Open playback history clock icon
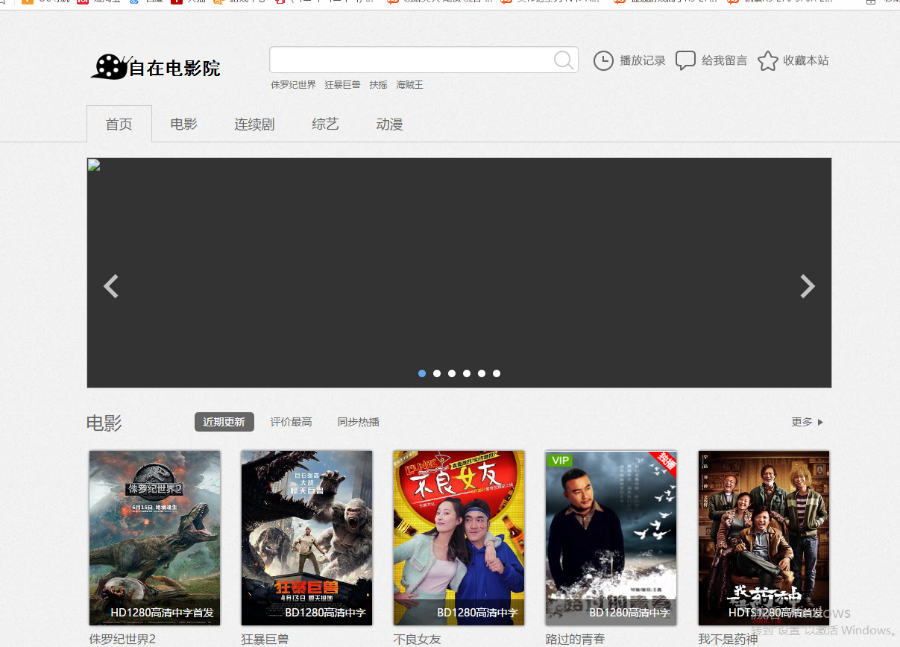The image size is (900, 647). [603, 60]
